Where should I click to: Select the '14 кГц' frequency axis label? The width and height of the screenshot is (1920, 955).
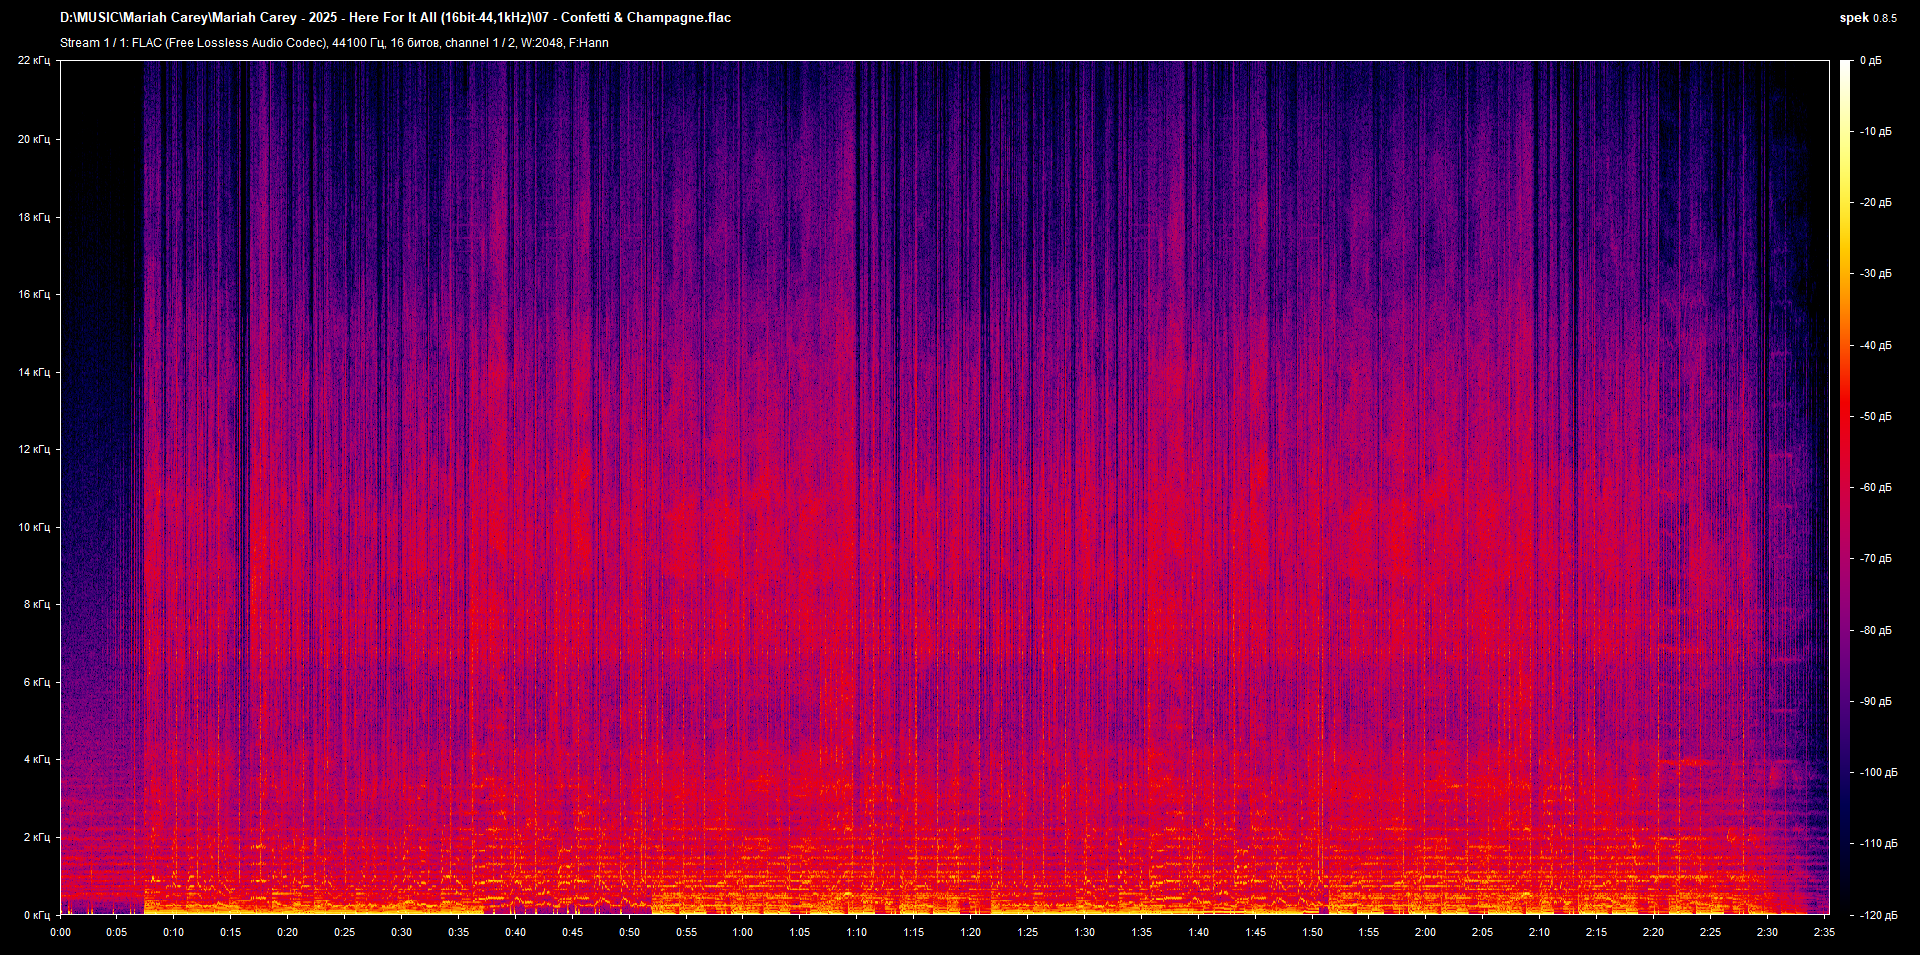(34, 372)
